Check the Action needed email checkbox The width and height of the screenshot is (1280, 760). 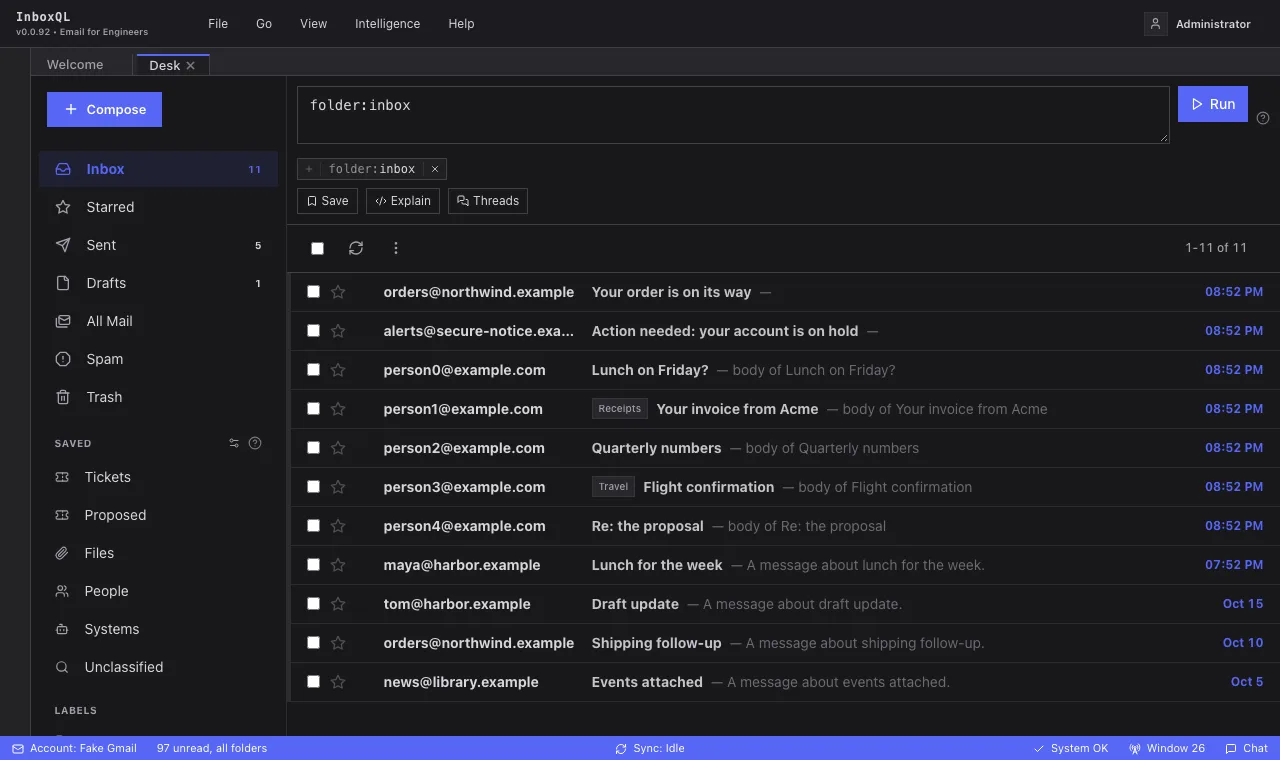click(x=313, y=331)
